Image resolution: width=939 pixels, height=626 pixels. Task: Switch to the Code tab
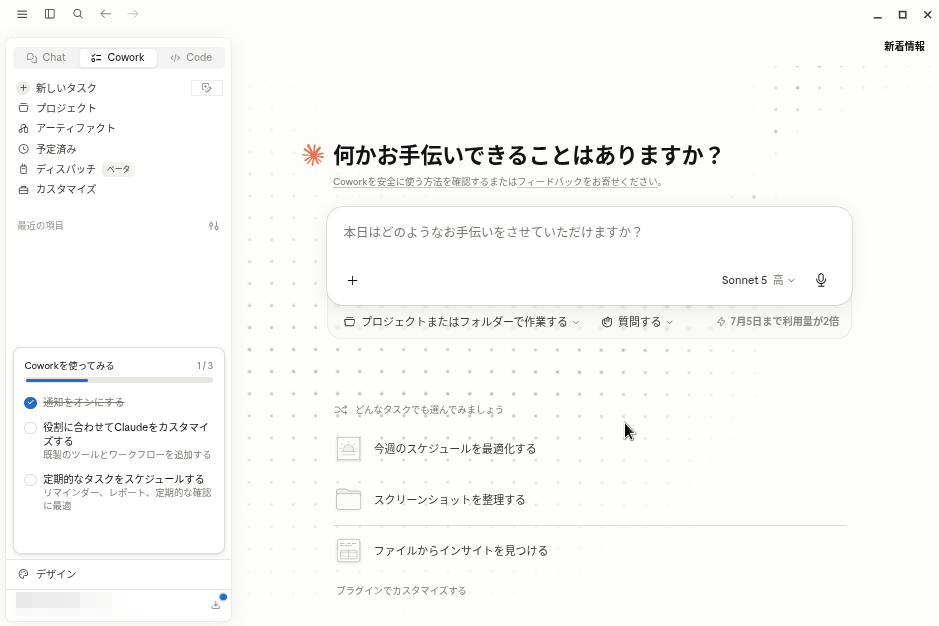(x=191, y=58)
